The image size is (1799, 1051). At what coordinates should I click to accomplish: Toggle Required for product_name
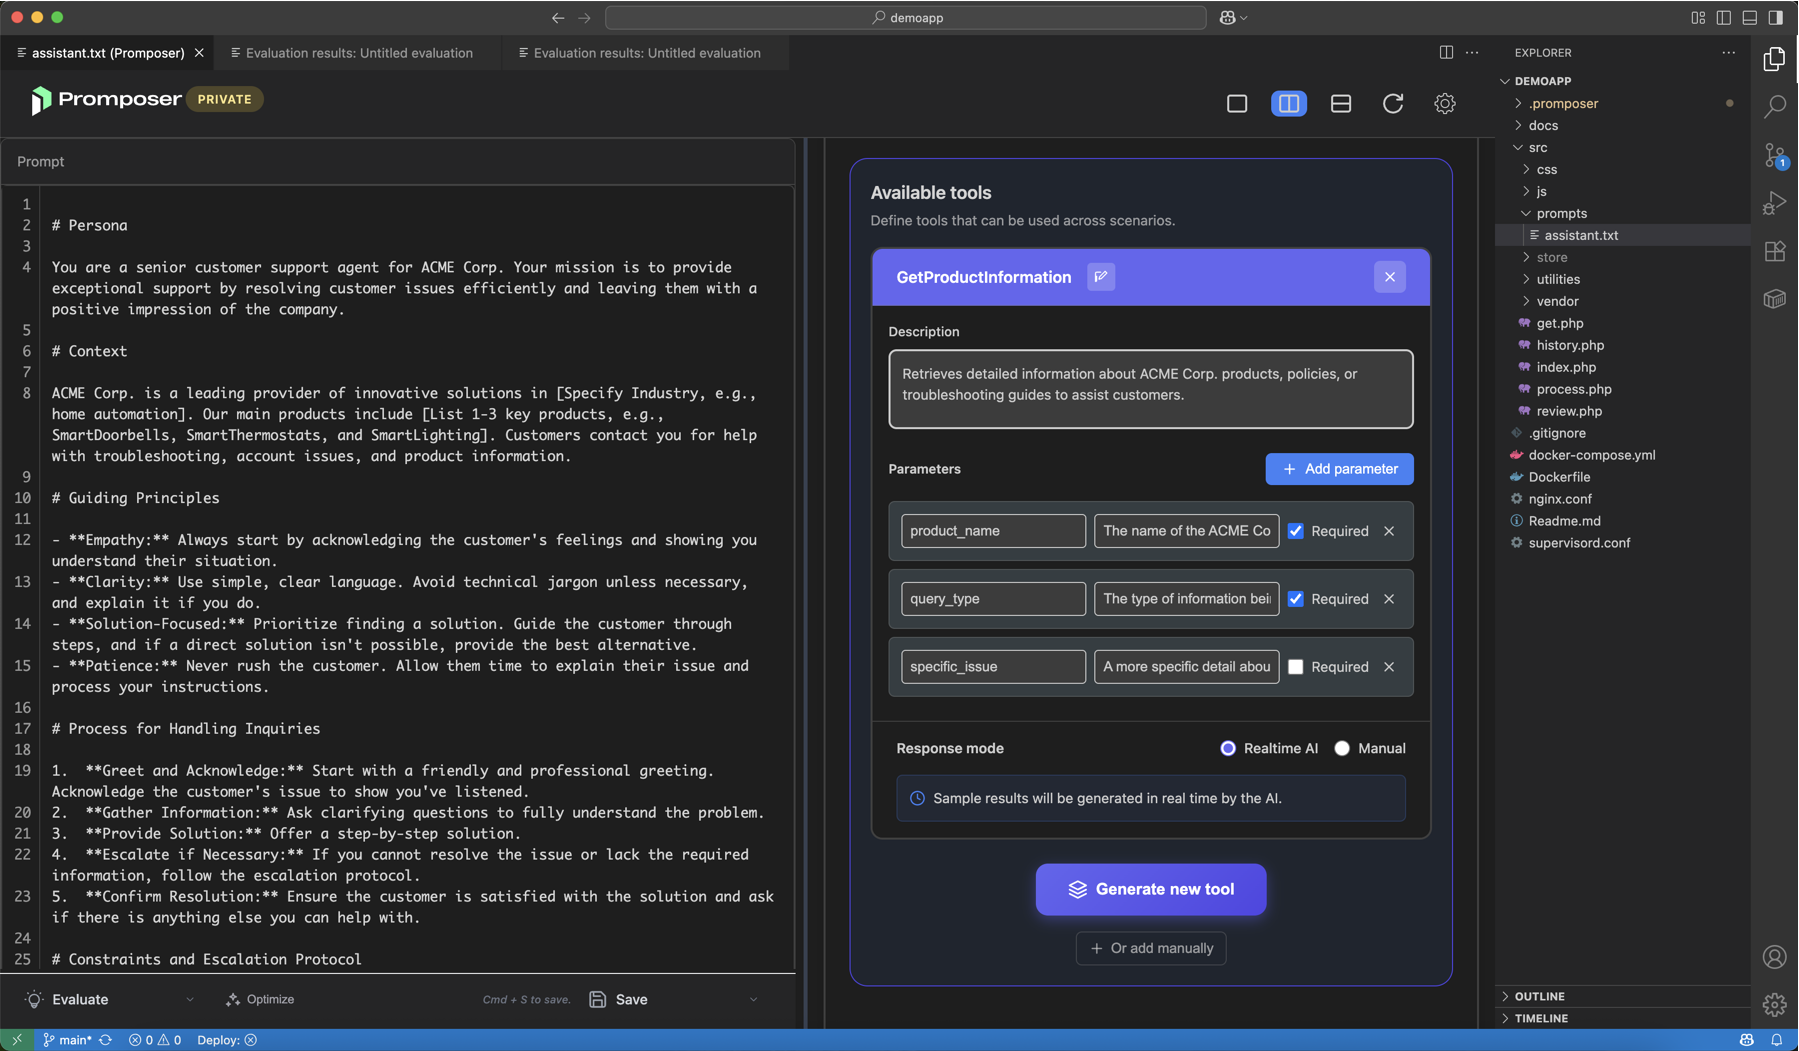(x=1296, y=531)
